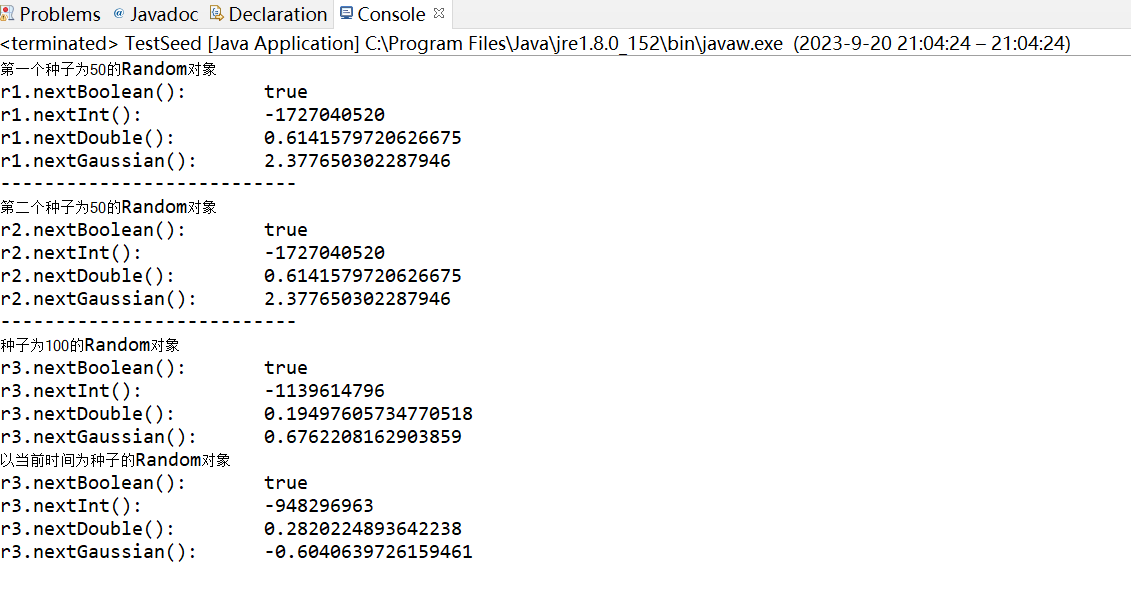Viewport: 1131px width, 593px height.
Task: Close the Console view tab
Action: pyautogui.click(x=439, y=14)
